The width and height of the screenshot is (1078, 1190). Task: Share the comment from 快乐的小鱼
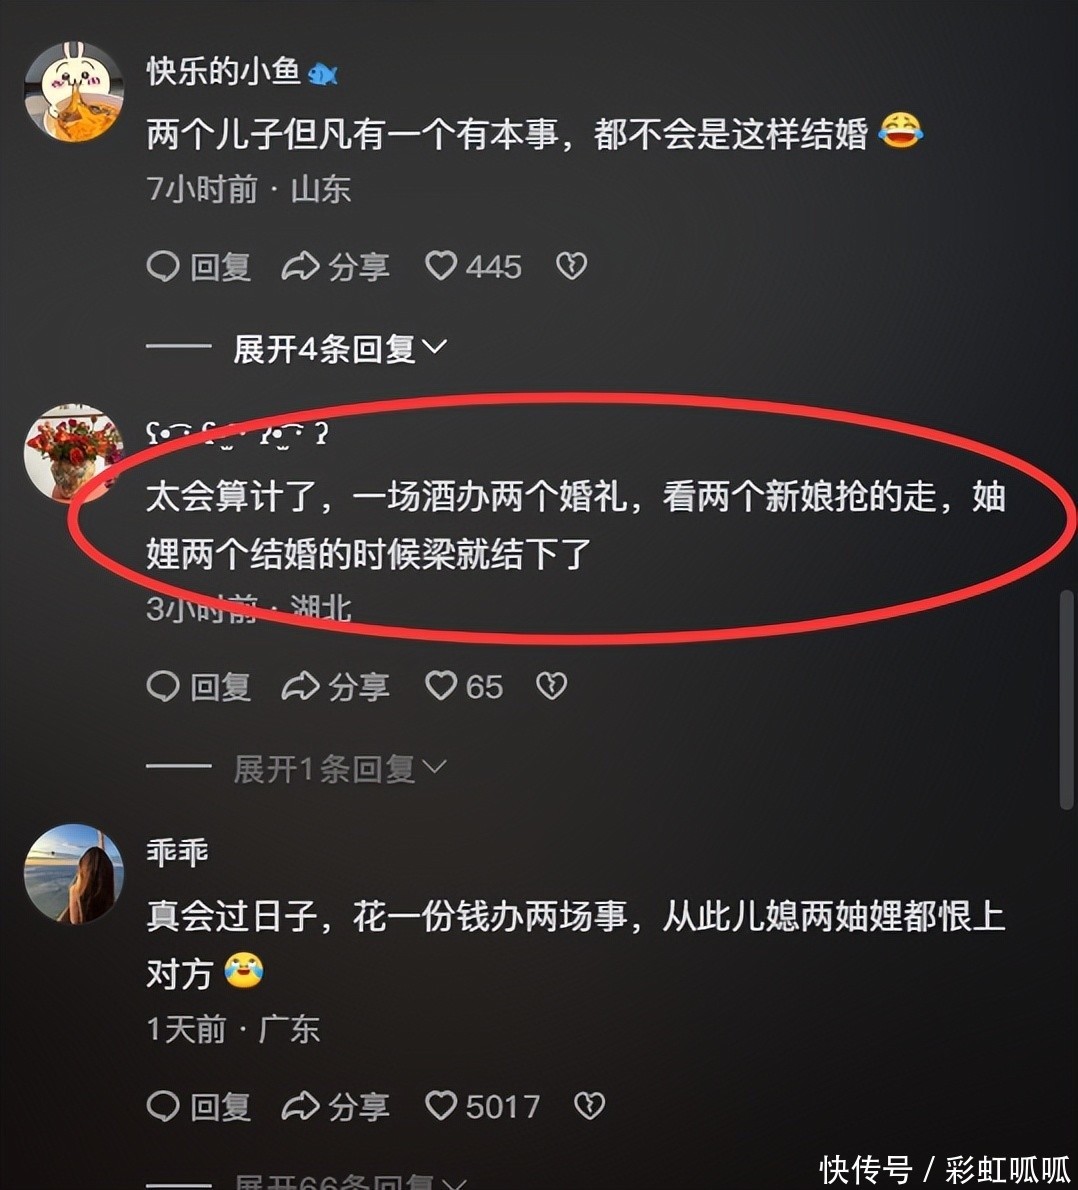point(335,266)
